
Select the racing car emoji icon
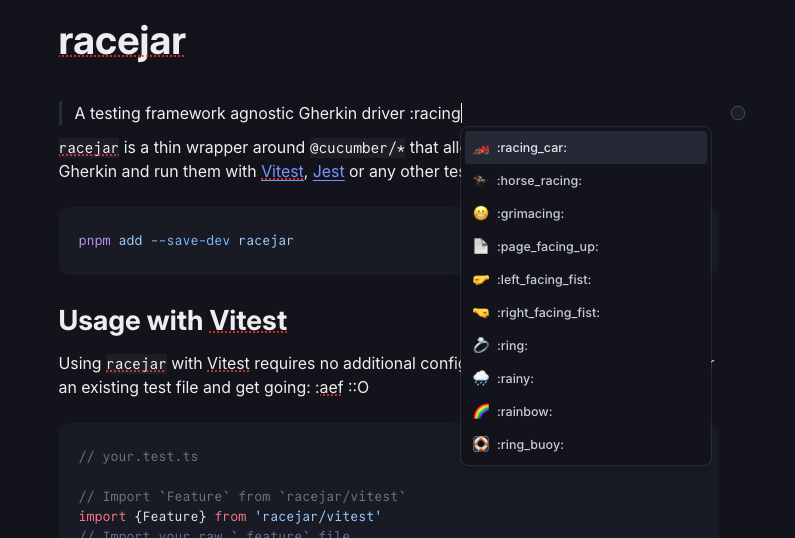point(481,148)
